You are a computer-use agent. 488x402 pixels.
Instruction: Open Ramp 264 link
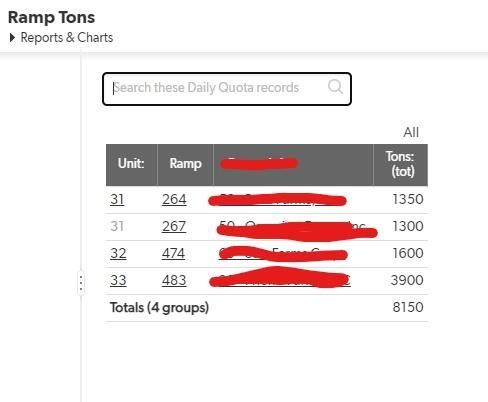point(174,199)
